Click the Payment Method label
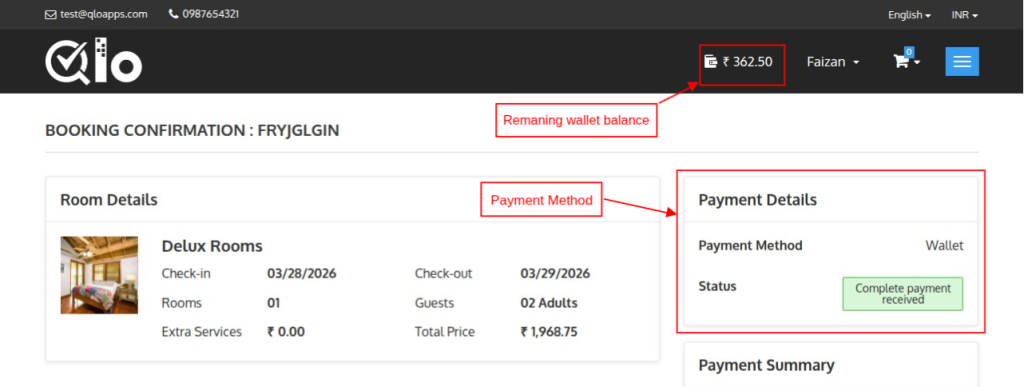The height and width of the screenshot is (387, 1024). point(750,245)
